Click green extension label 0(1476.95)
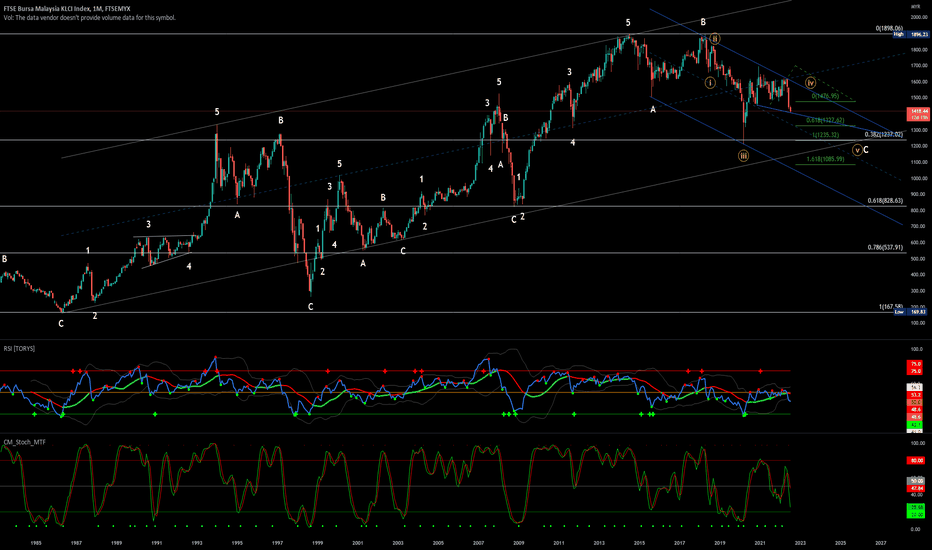The width and height of the screenshot is (932, 550). [825, 96]
